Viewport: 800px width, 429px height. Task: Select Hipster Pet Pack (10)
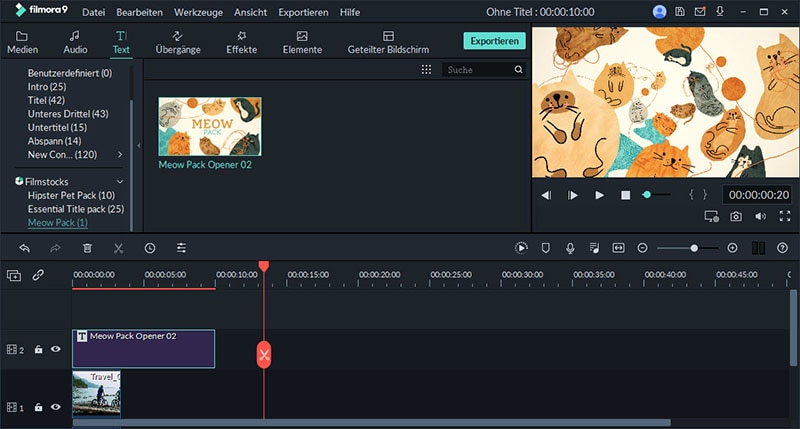coord(71,195)
